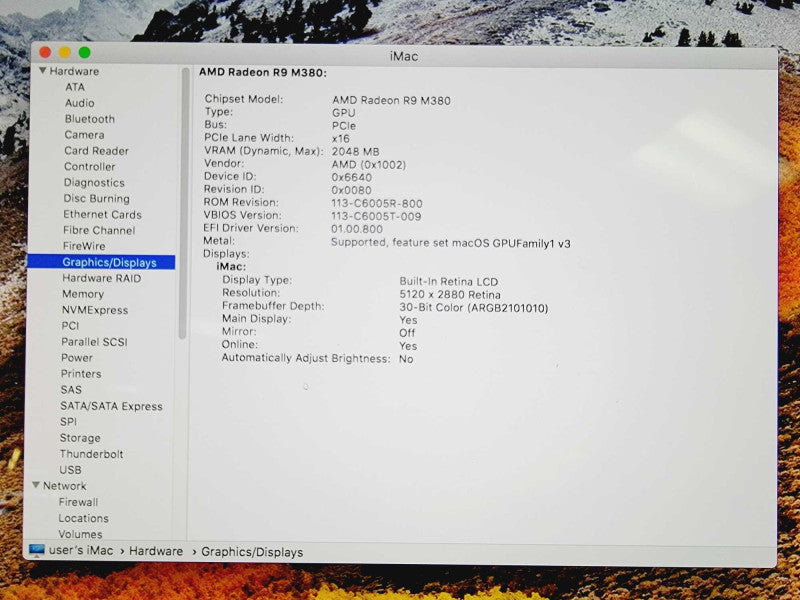800x600 pixels.
Task: Open the Diagnostics entry
Action: [x=94, y=182]
